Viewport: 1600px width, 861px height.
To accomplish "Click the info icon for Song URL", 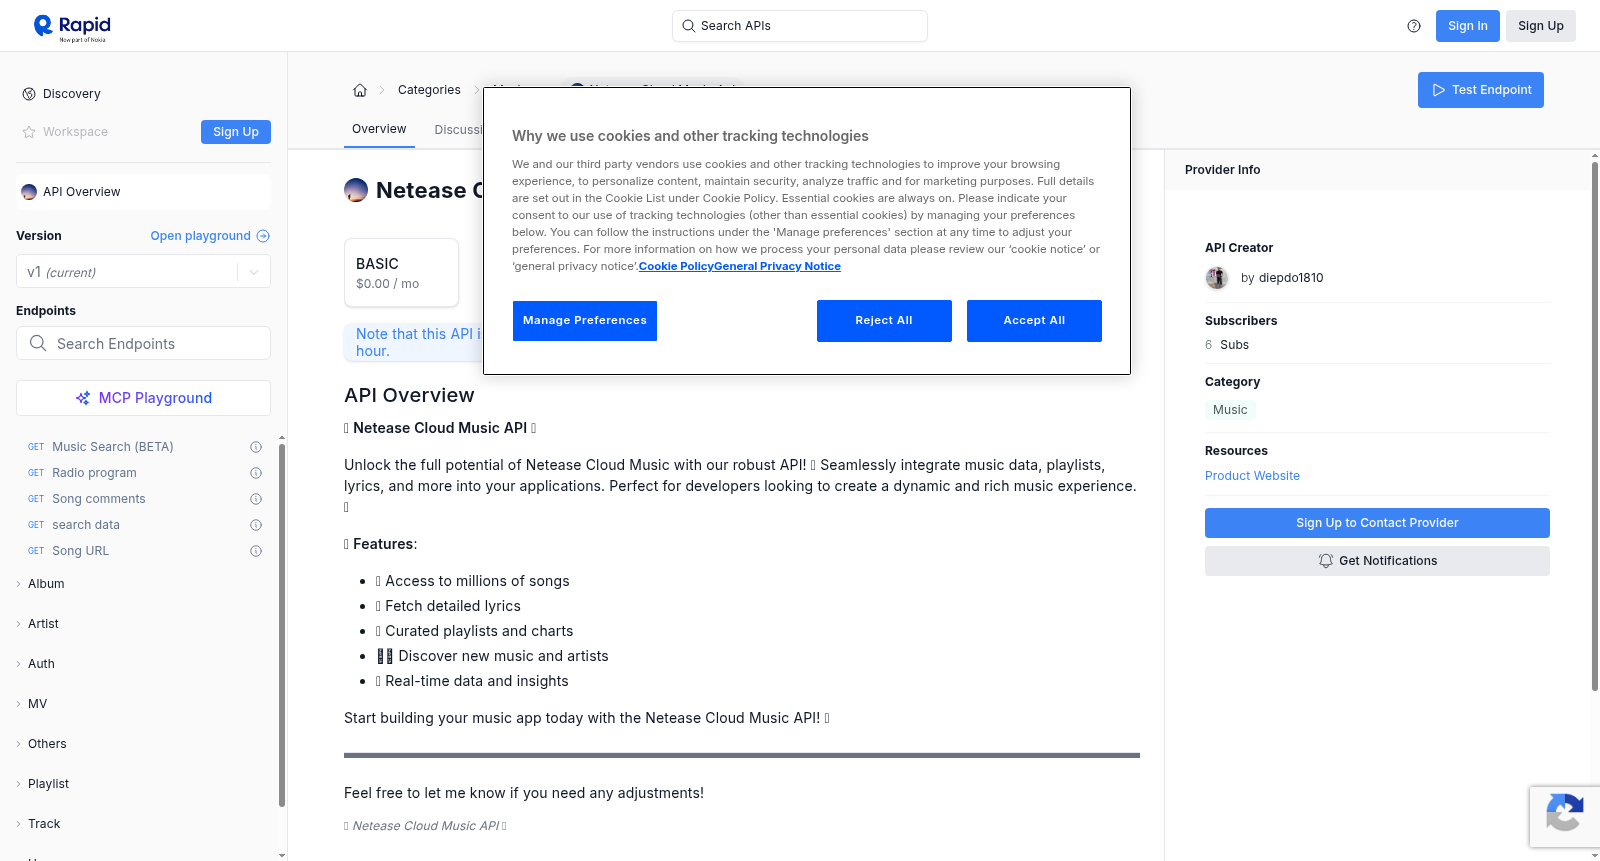I will point(256,551).
